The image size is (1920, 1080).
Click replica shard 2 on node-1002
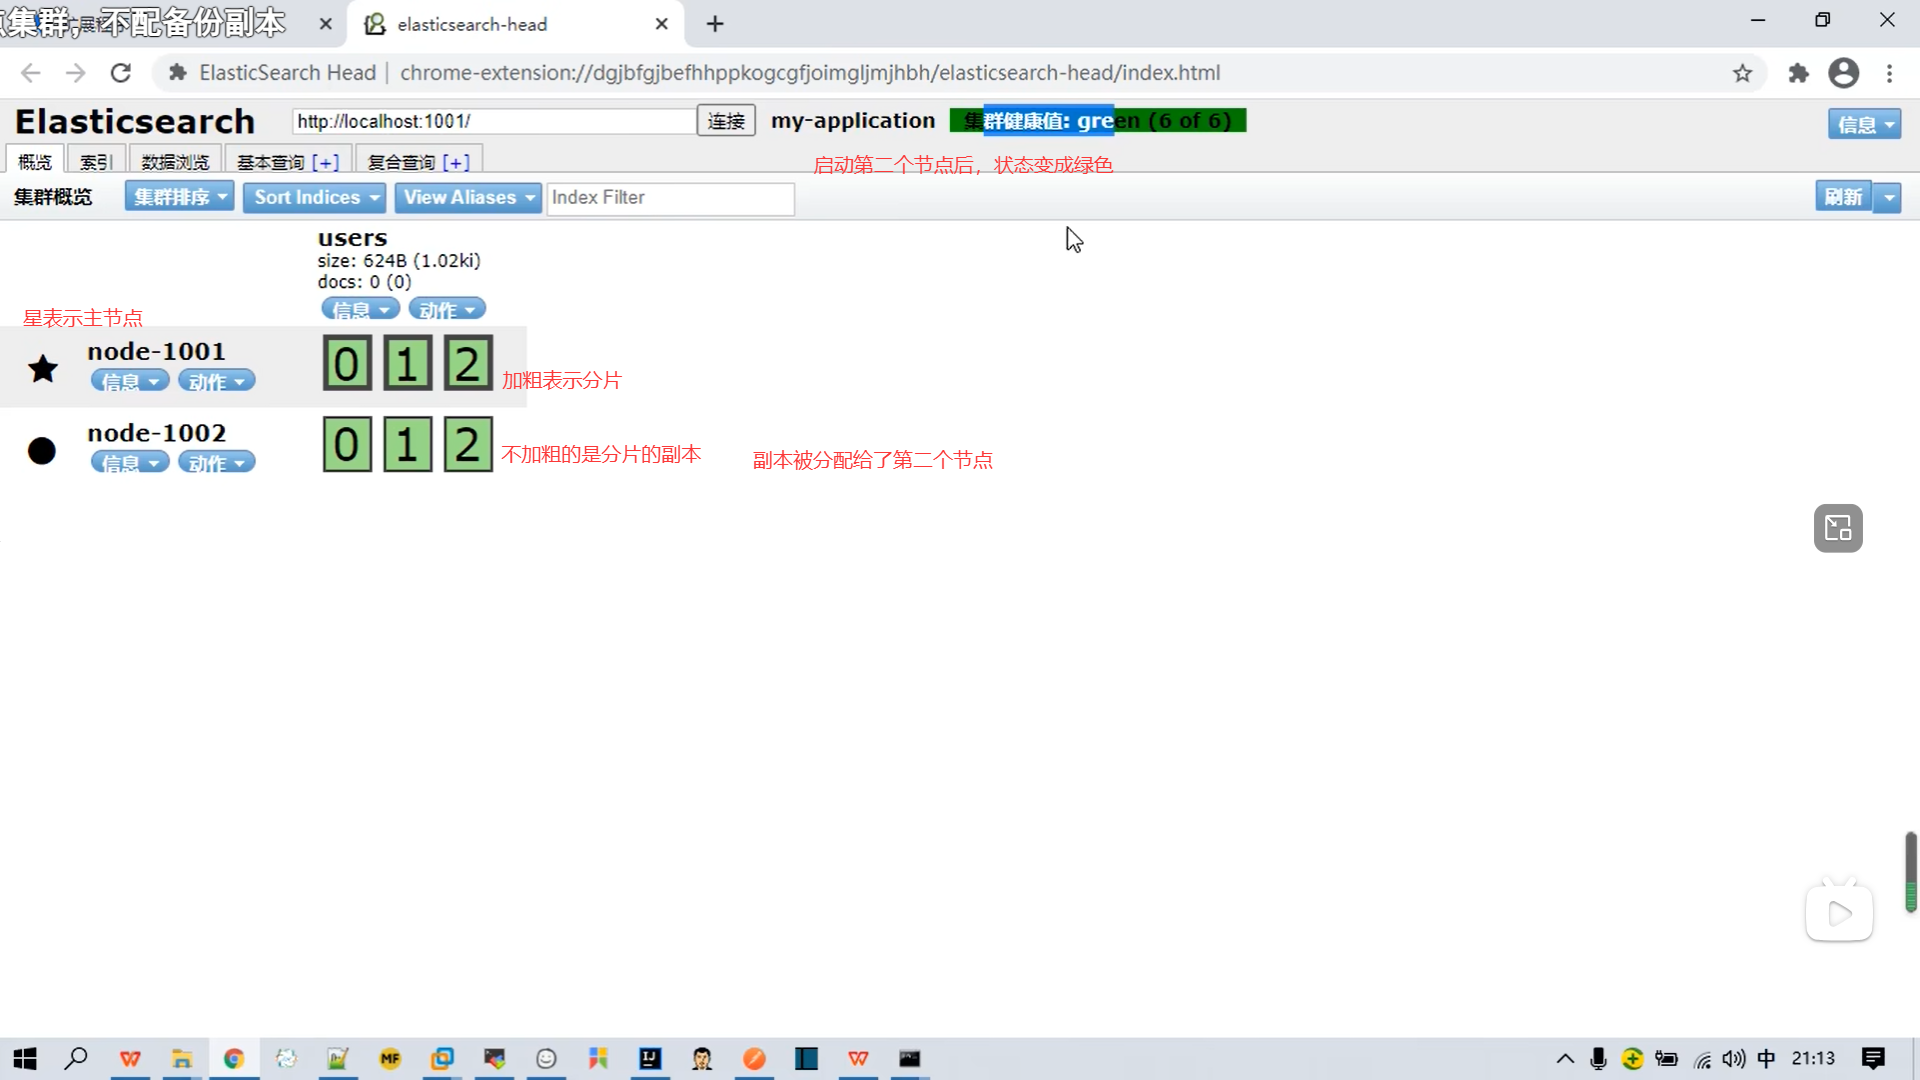[467, 445]
